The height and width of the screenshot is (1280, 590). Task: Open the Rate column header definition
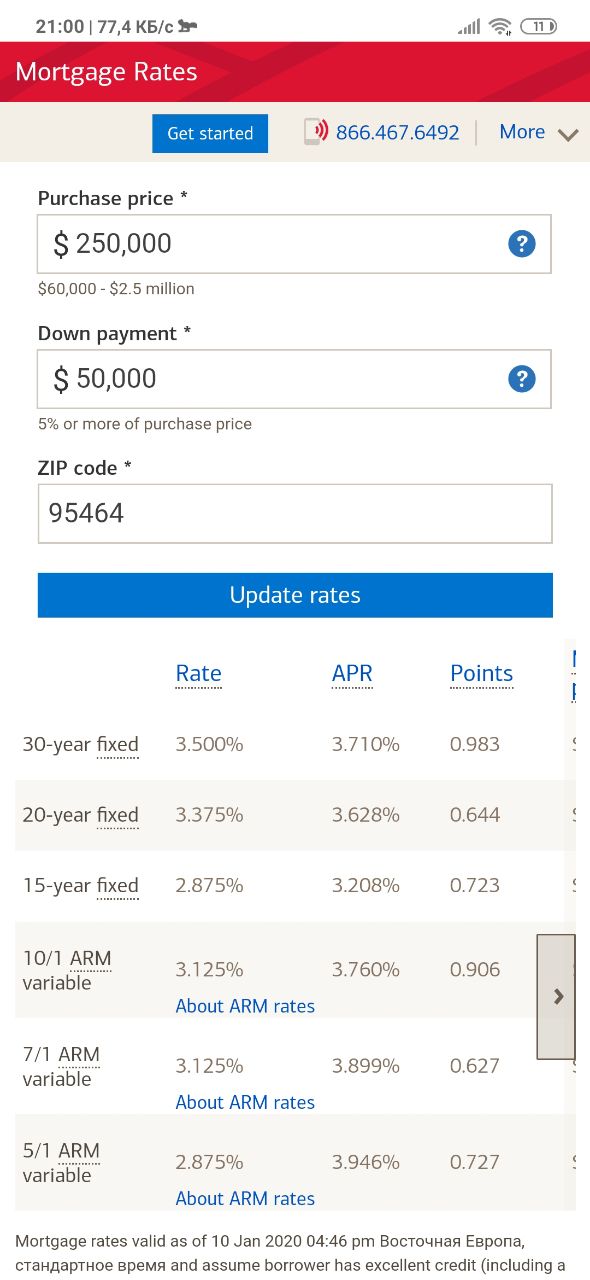pyautogui.click(x=198, y=674)
